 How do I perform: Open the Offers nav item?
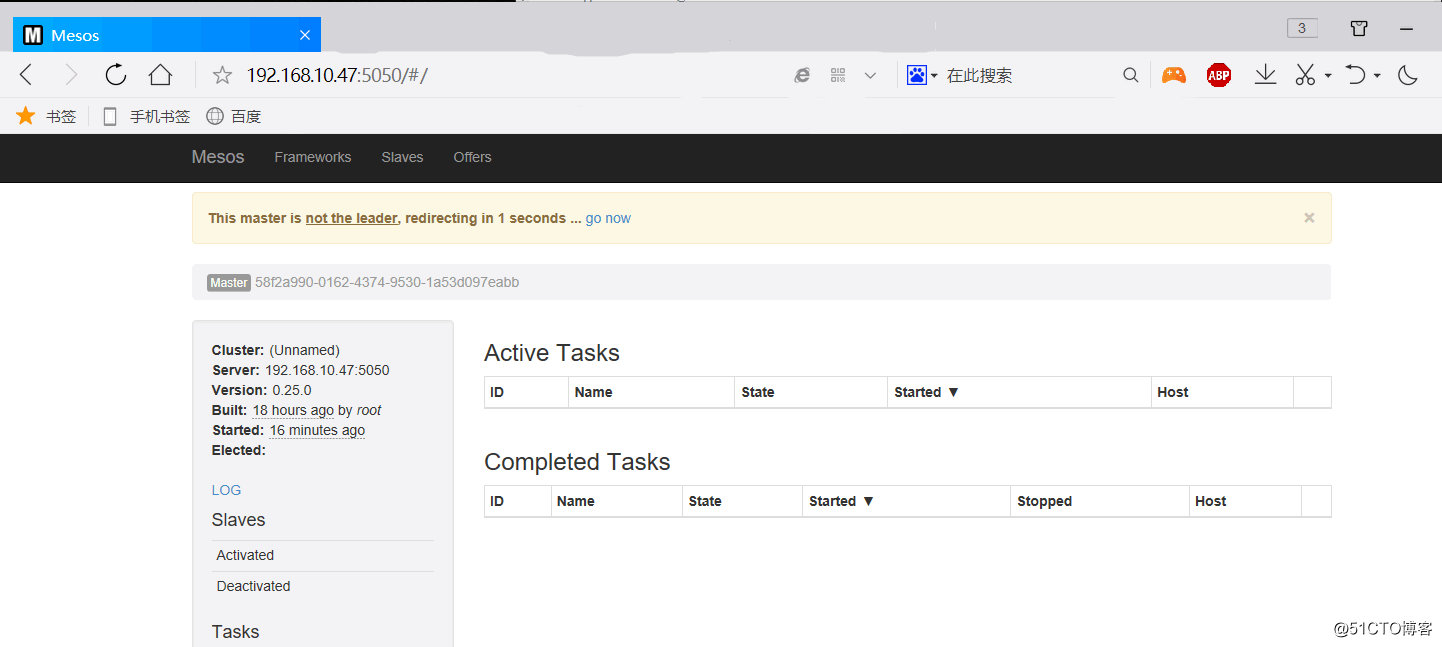(x=472, y=157)
